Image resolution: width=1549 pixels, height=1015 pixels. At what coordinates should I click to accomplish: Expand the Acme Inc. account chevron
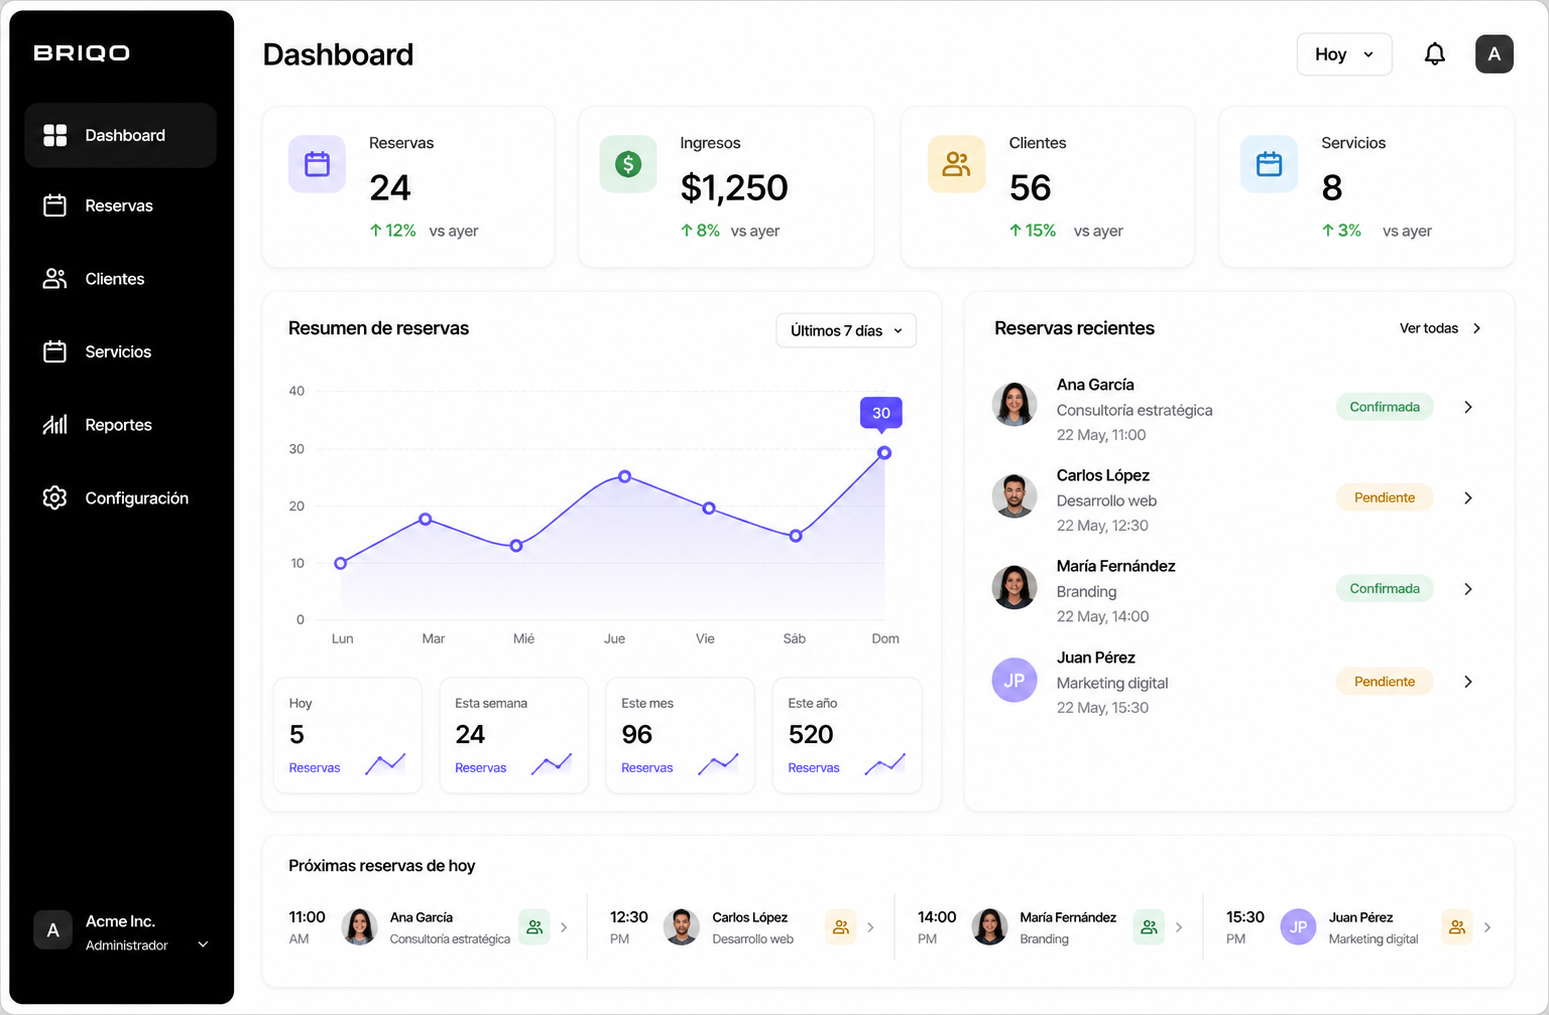point(203,944)
